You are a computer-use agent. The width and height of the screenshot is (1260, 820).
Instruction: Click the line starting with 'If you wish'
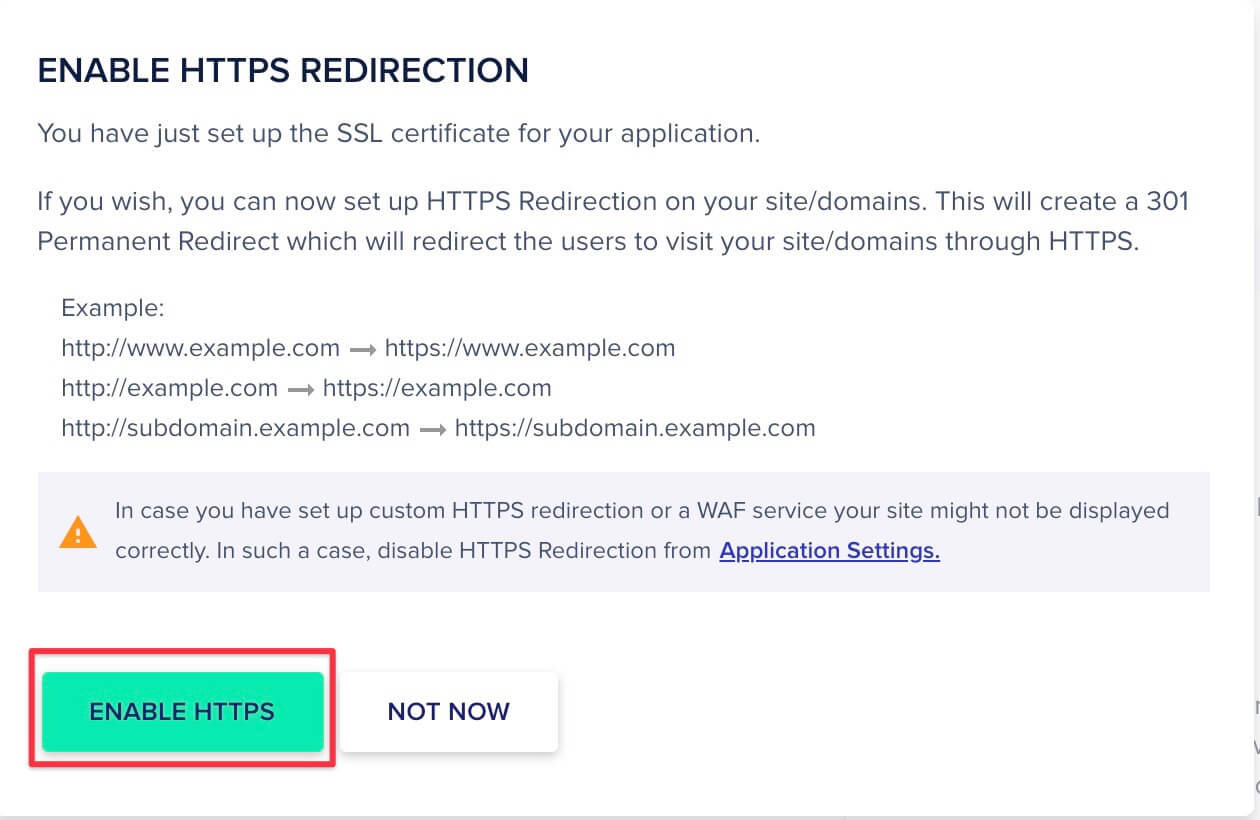[613, 201]
